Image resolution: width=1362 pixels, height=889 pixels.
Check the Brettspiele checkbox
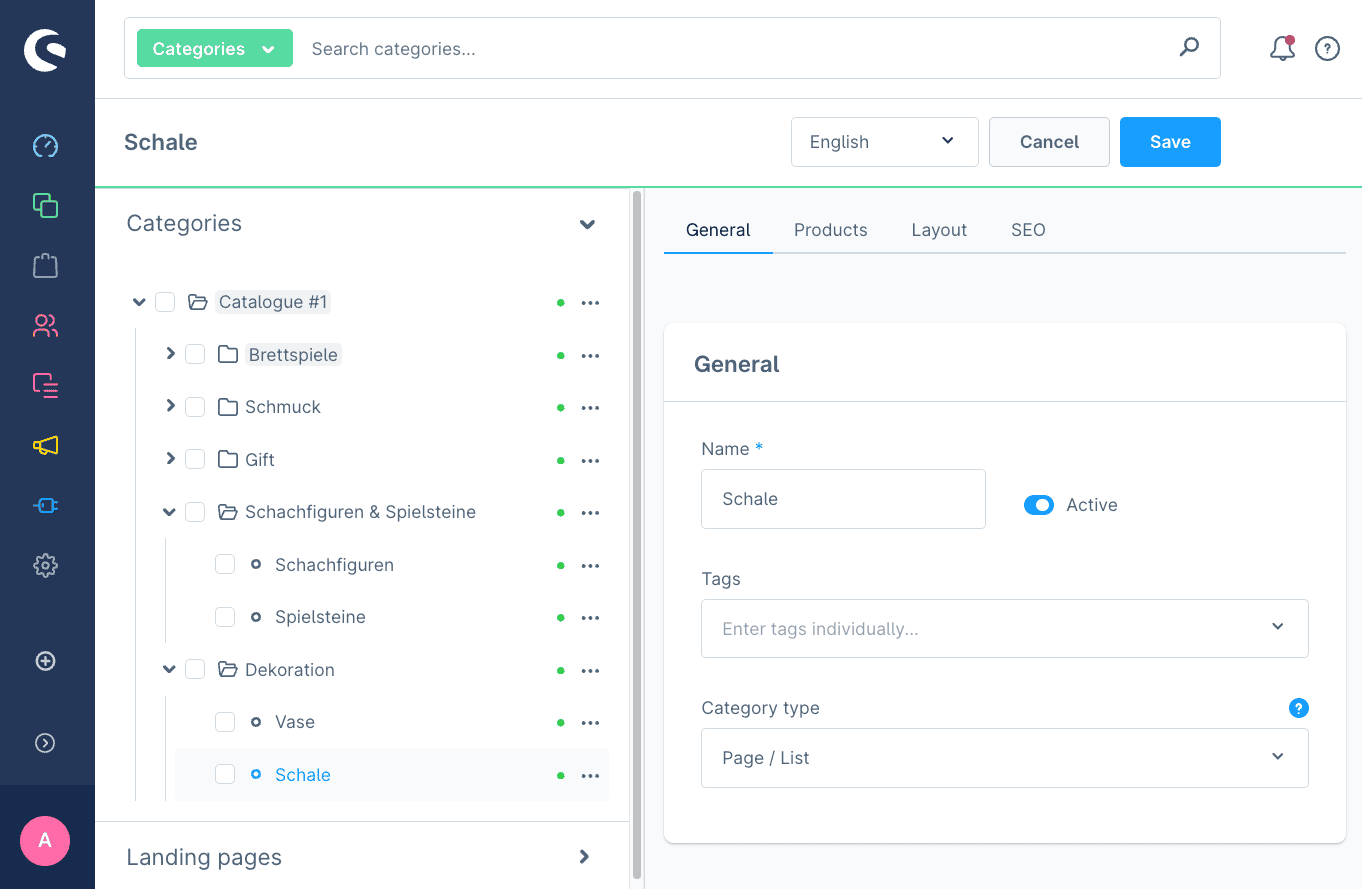click(x=195, y=354)
